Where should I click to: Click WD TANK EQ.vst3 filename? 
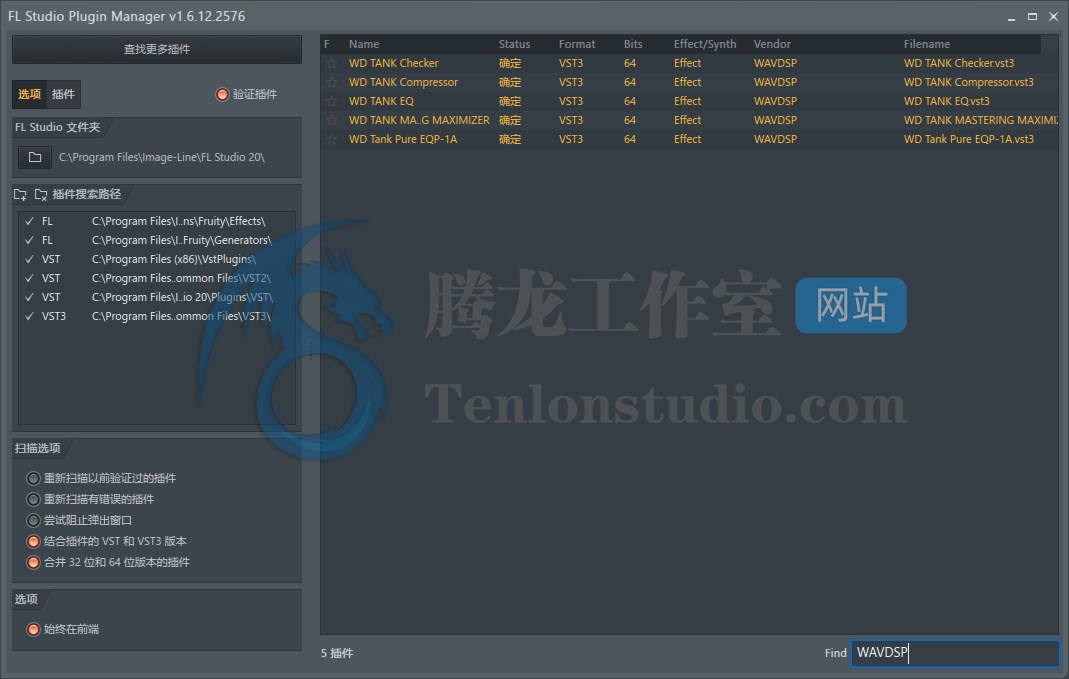pyautogui.click(x=946, y=102)
